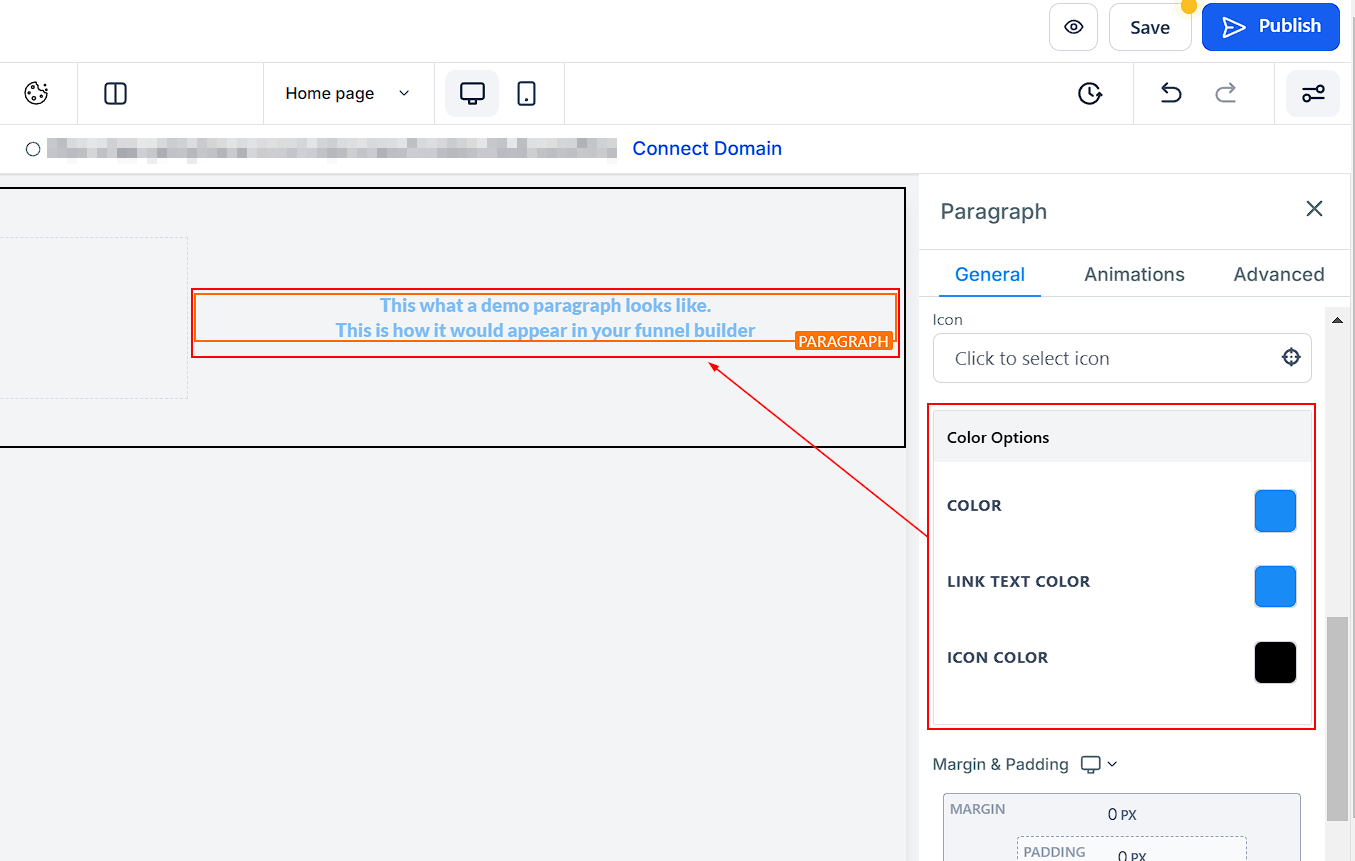Open the cookie consent settings icon

pyautogui.click(x=36, y=93)
